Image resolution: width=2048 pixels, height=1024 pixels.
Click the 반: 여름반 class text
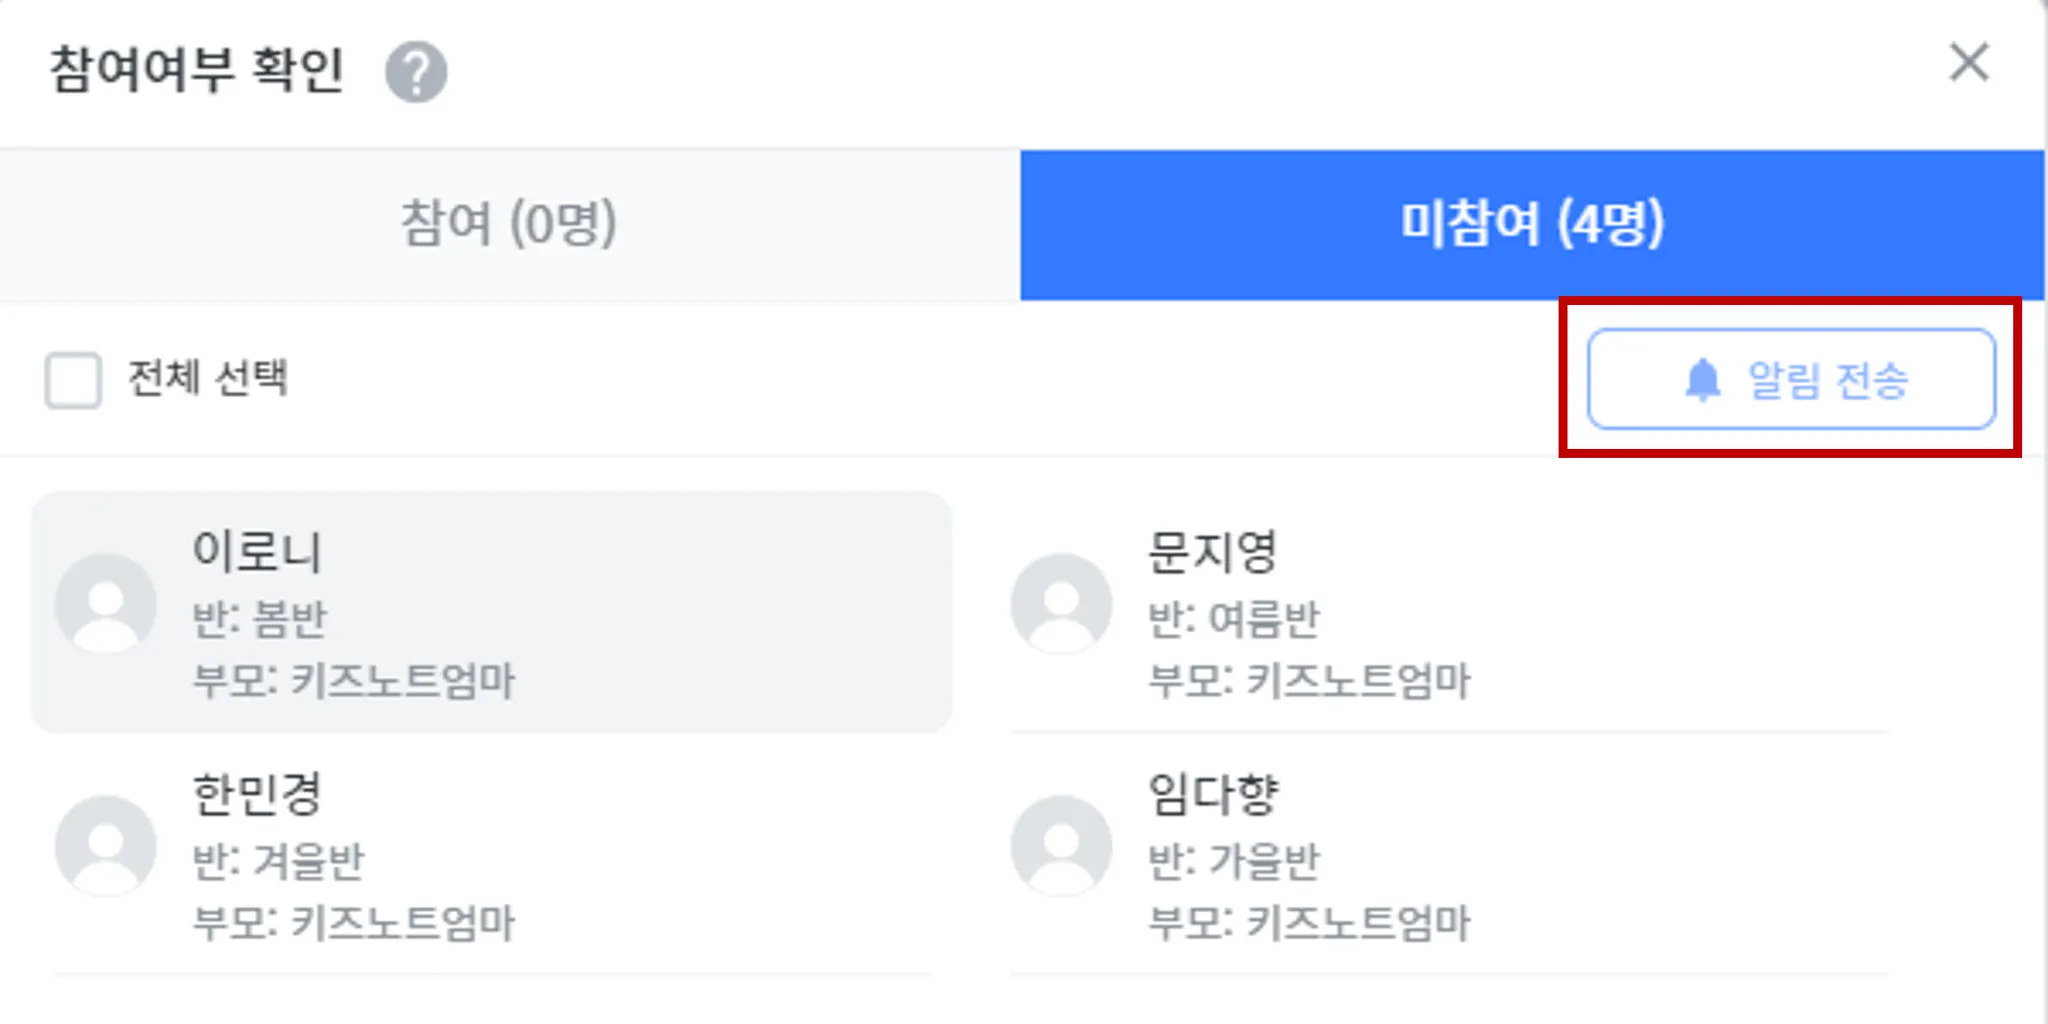tap(1234, 619)
